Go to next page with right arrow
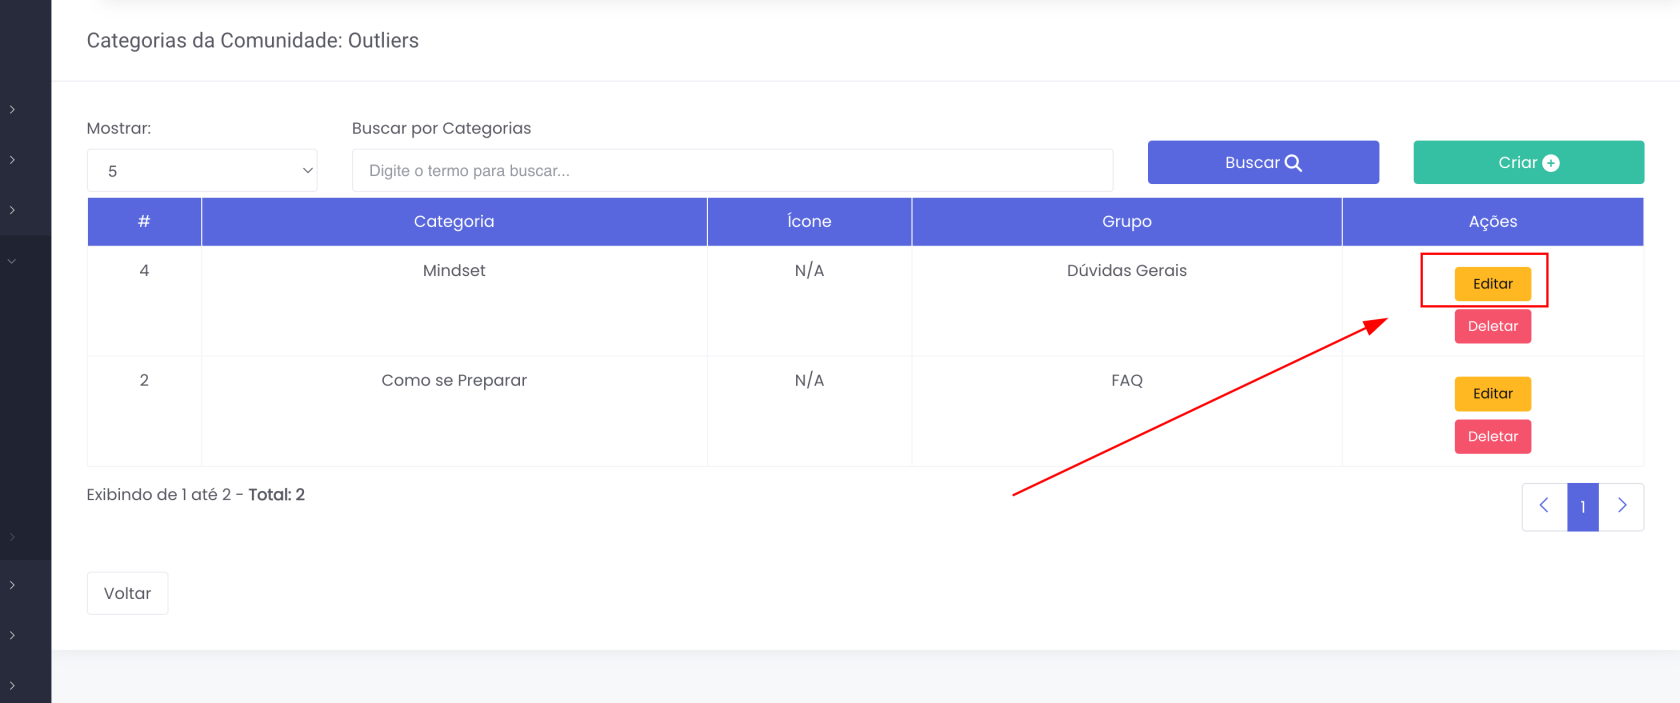 click(x=1622, y=506)
